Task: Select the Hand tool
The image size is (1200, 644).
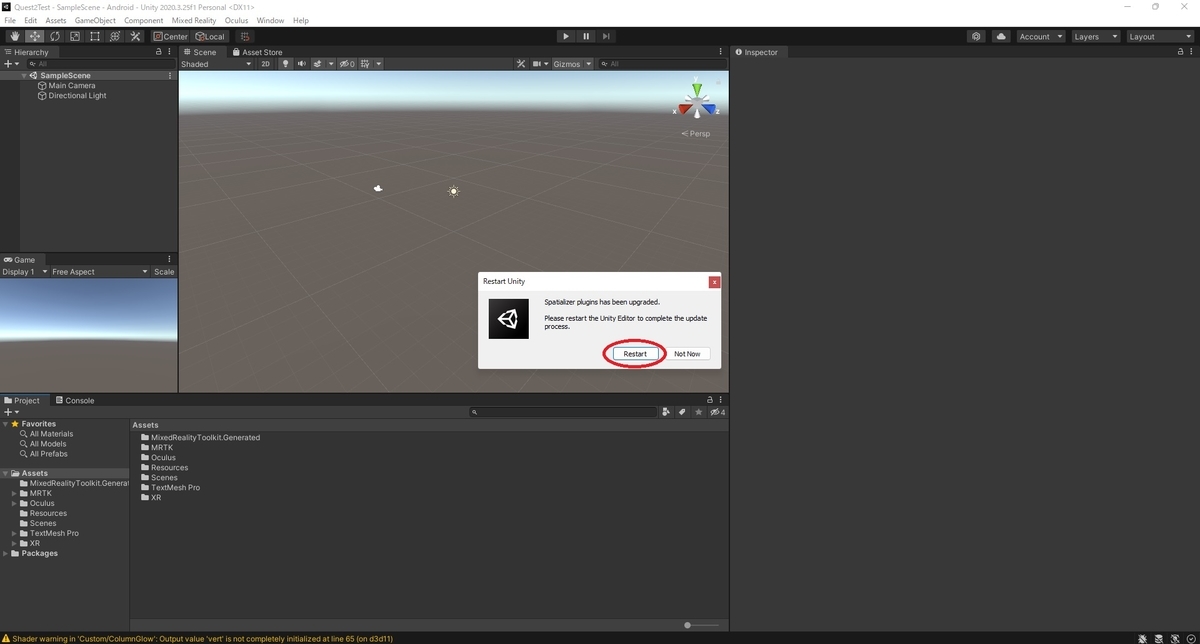Action: point(14,36)
